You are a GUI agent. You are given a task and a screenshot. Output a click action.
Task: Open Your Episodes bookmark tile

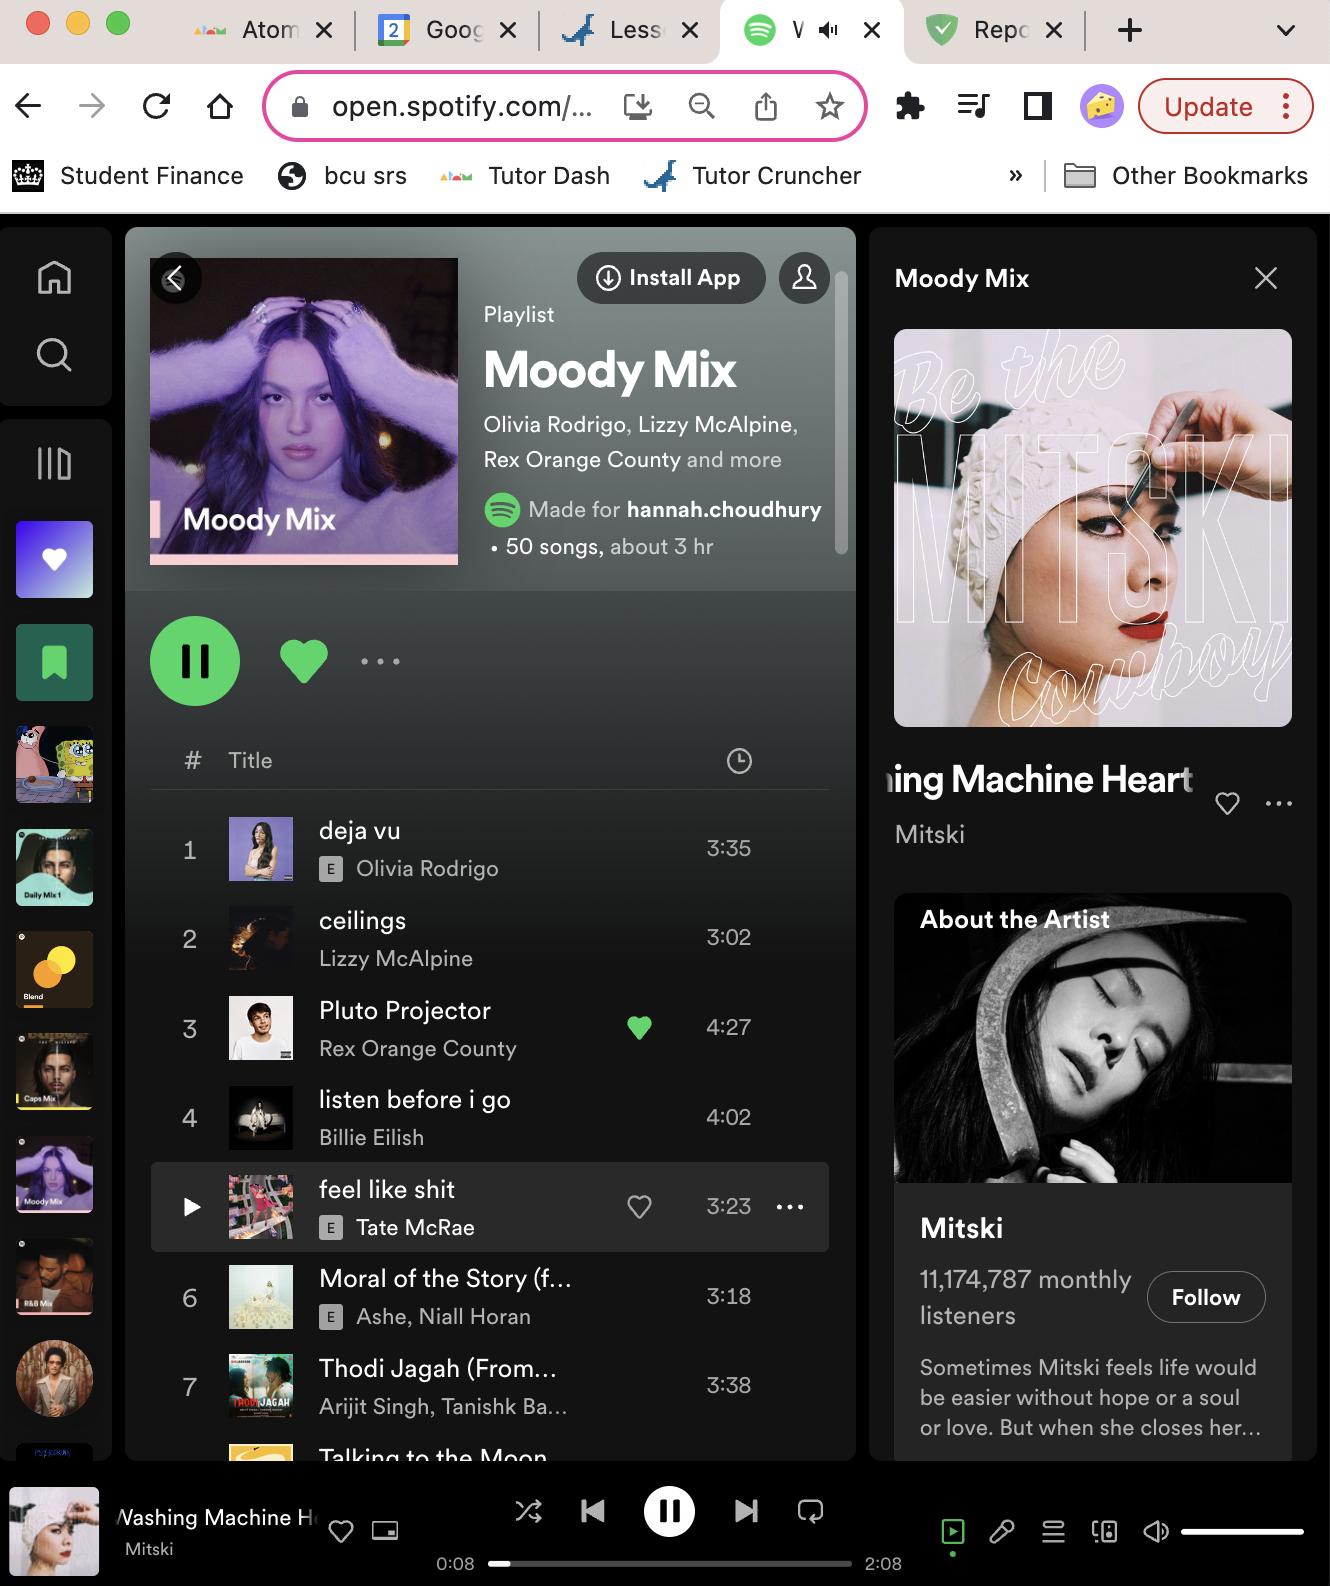pyautogui.click(x=54, y=662)
